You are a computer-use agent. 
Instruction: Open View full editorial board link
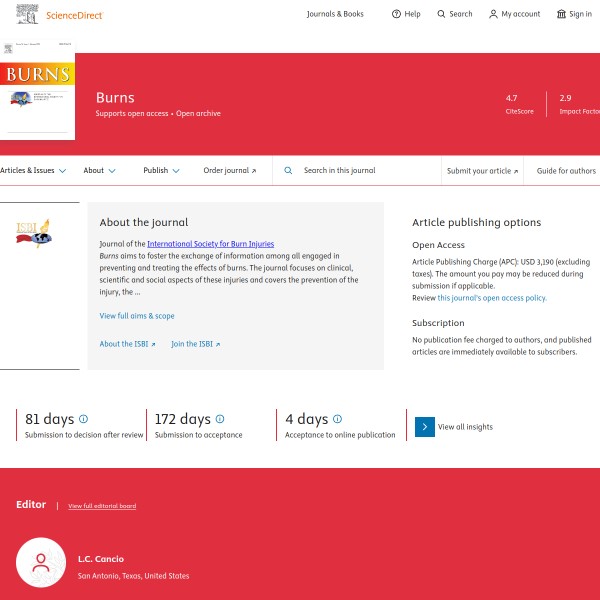[x=102, y=506]
